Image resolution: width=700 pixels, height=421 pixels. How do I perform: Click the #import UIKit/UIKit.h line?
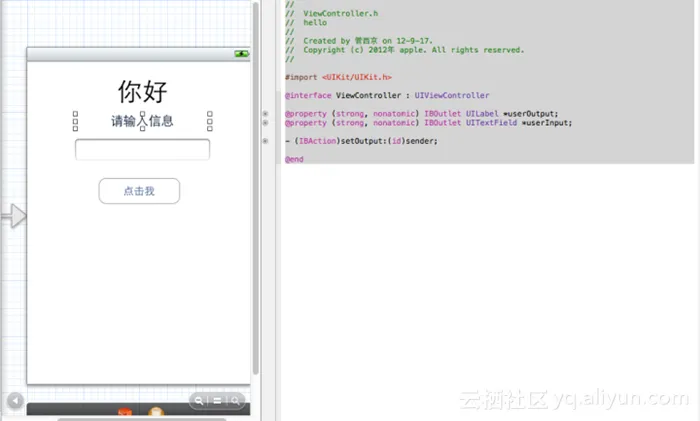tap(338, 77)
